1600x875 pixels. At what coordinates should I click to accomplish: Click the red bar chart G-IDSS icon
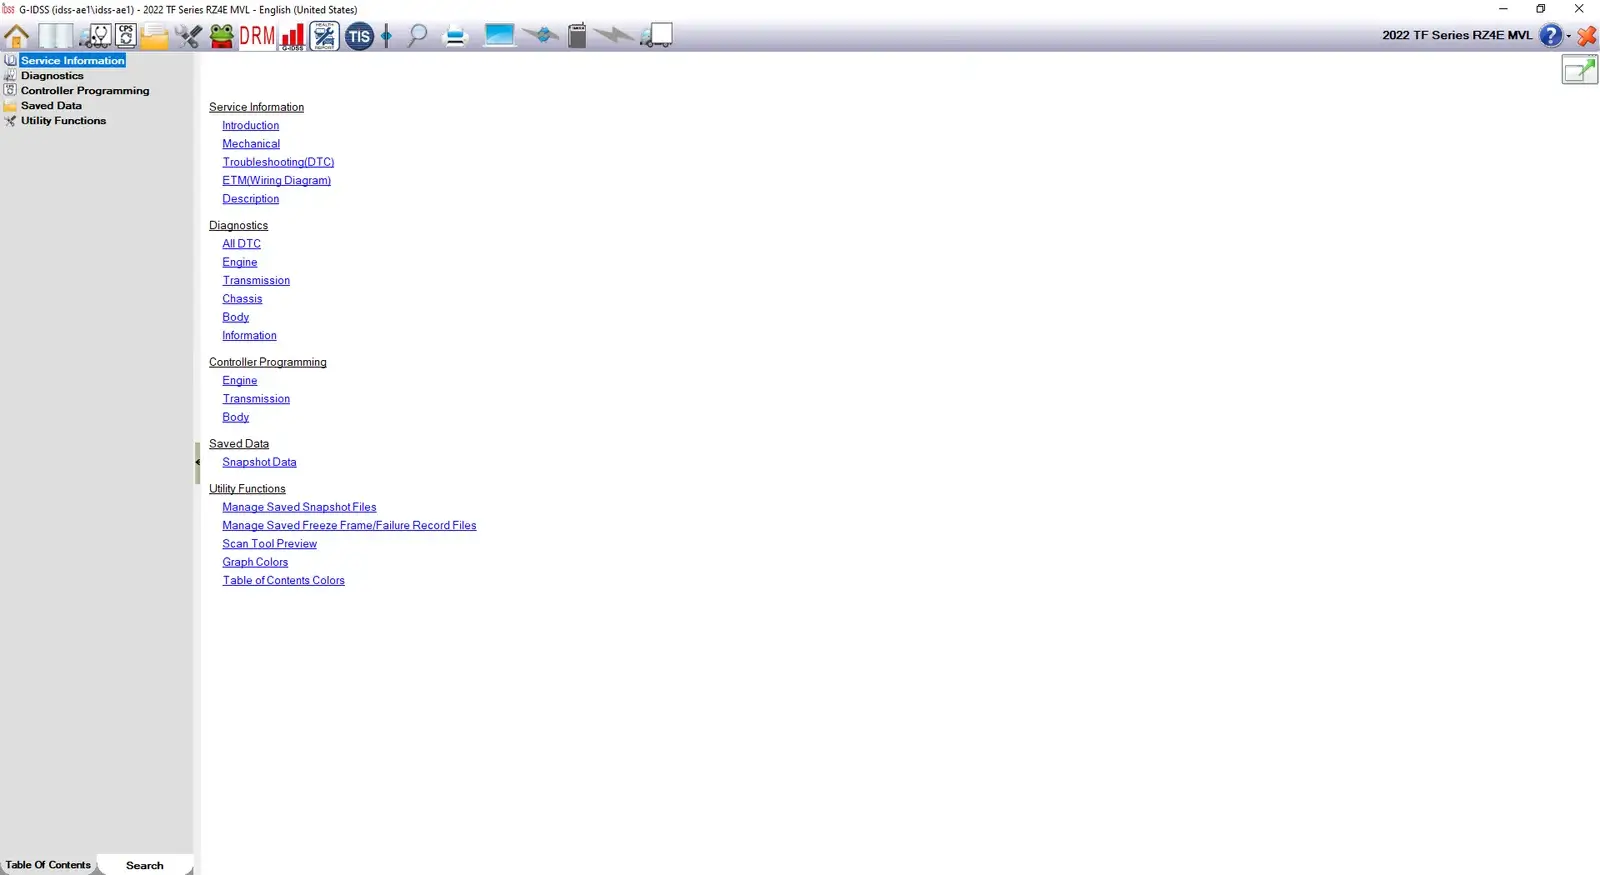(x=292, y=37)
